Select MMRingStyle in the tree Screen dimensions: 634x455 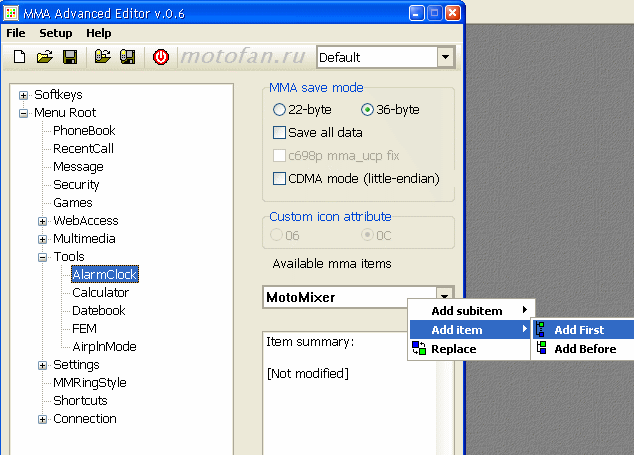[90, 383]
